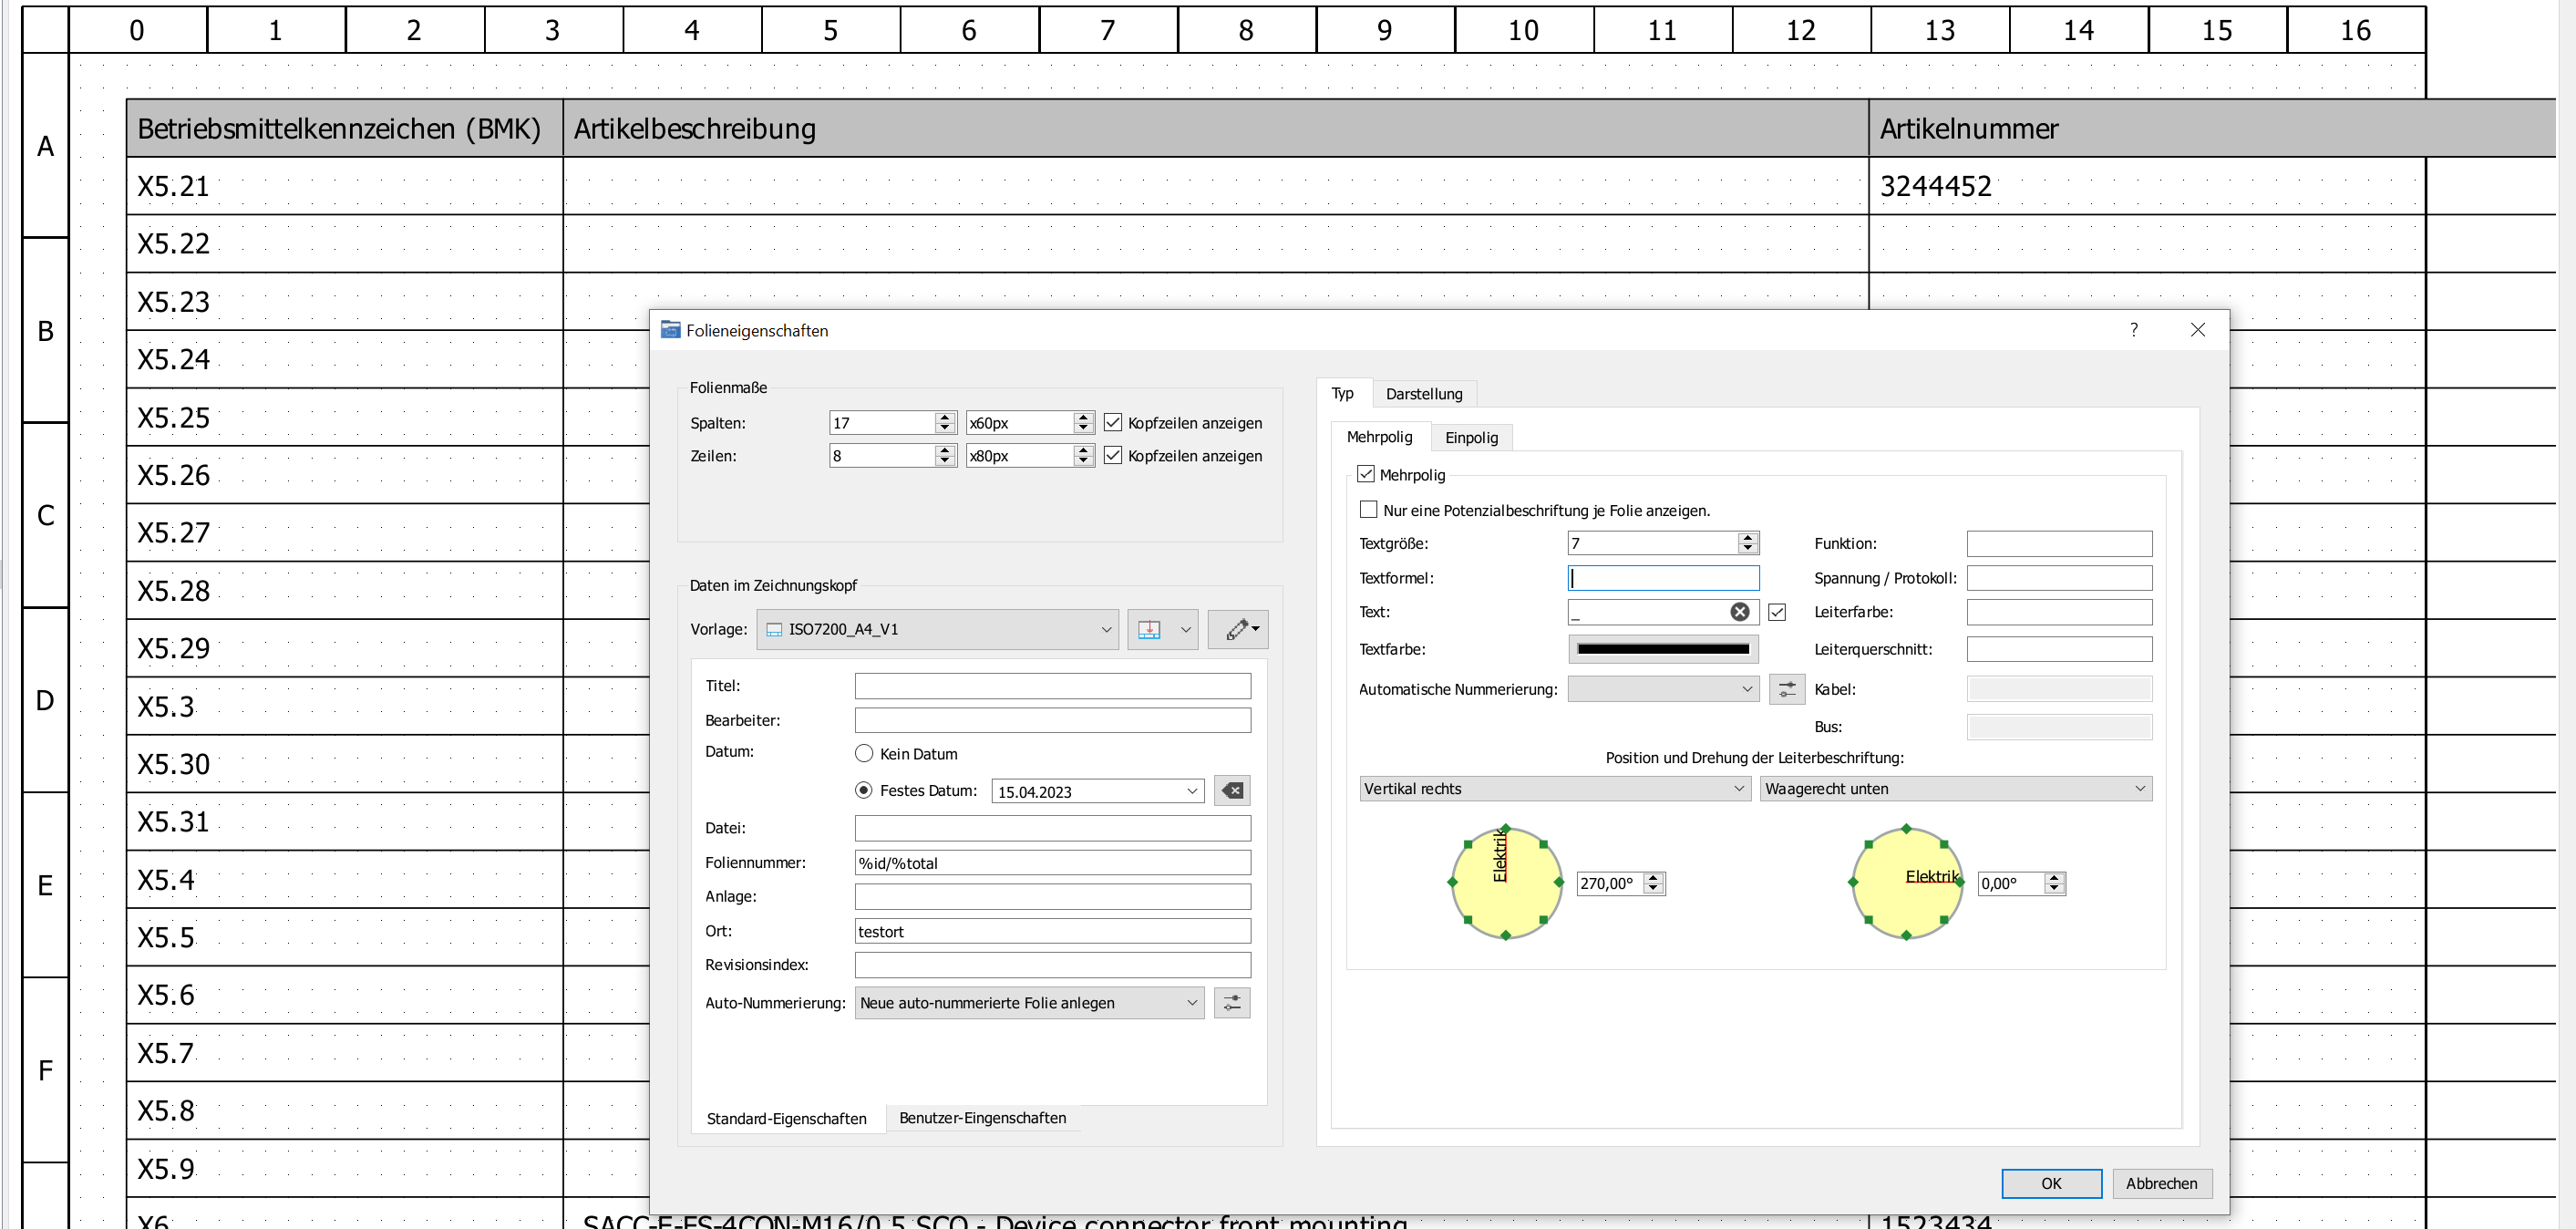Select the Kein Datum radio button

(x=864, y=754)
